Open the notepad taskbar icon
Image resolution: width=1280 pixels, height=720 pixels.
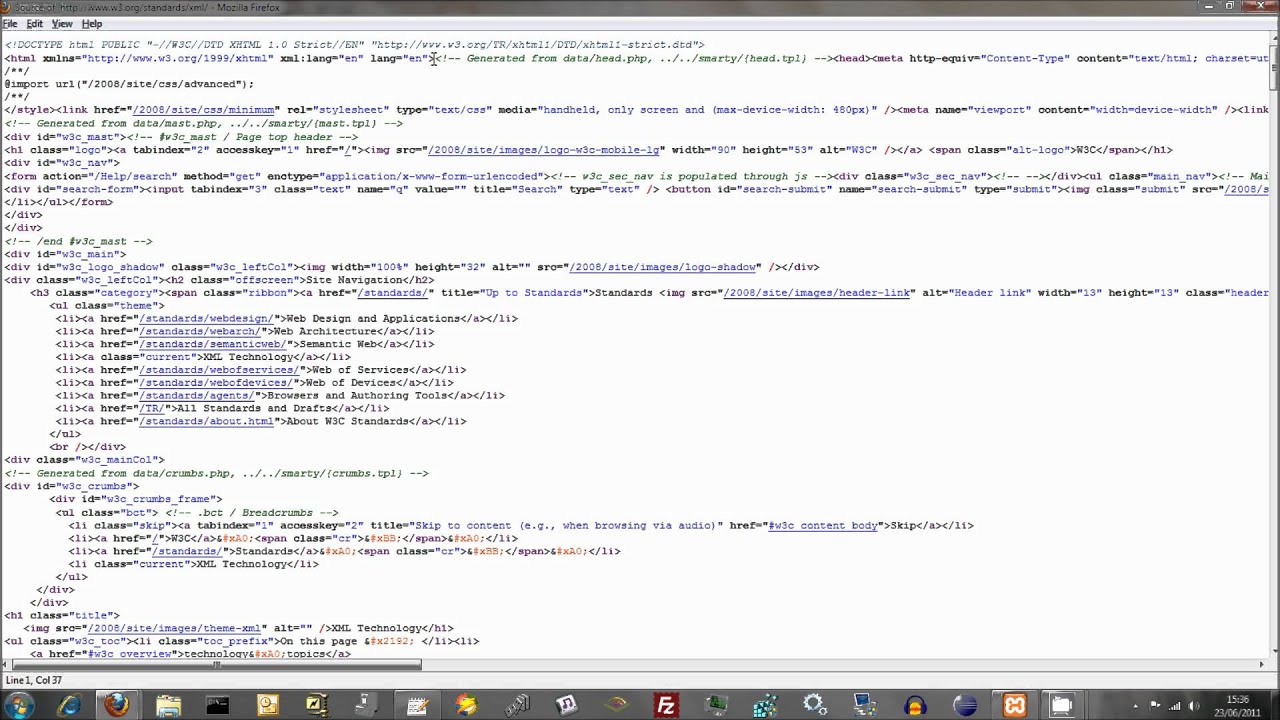pyautogui.click(x=416, y=706)
